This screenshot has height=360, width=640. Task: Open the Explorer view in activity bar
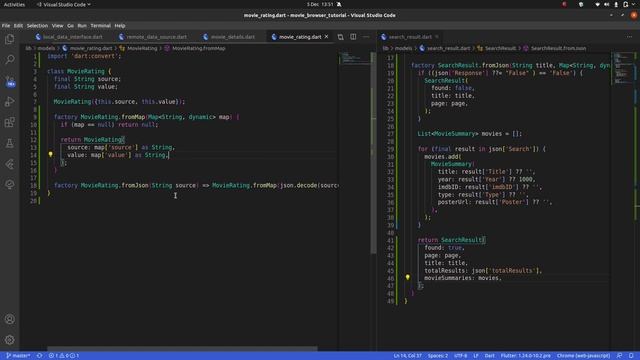pyautogui.click(x=9, y=39)
